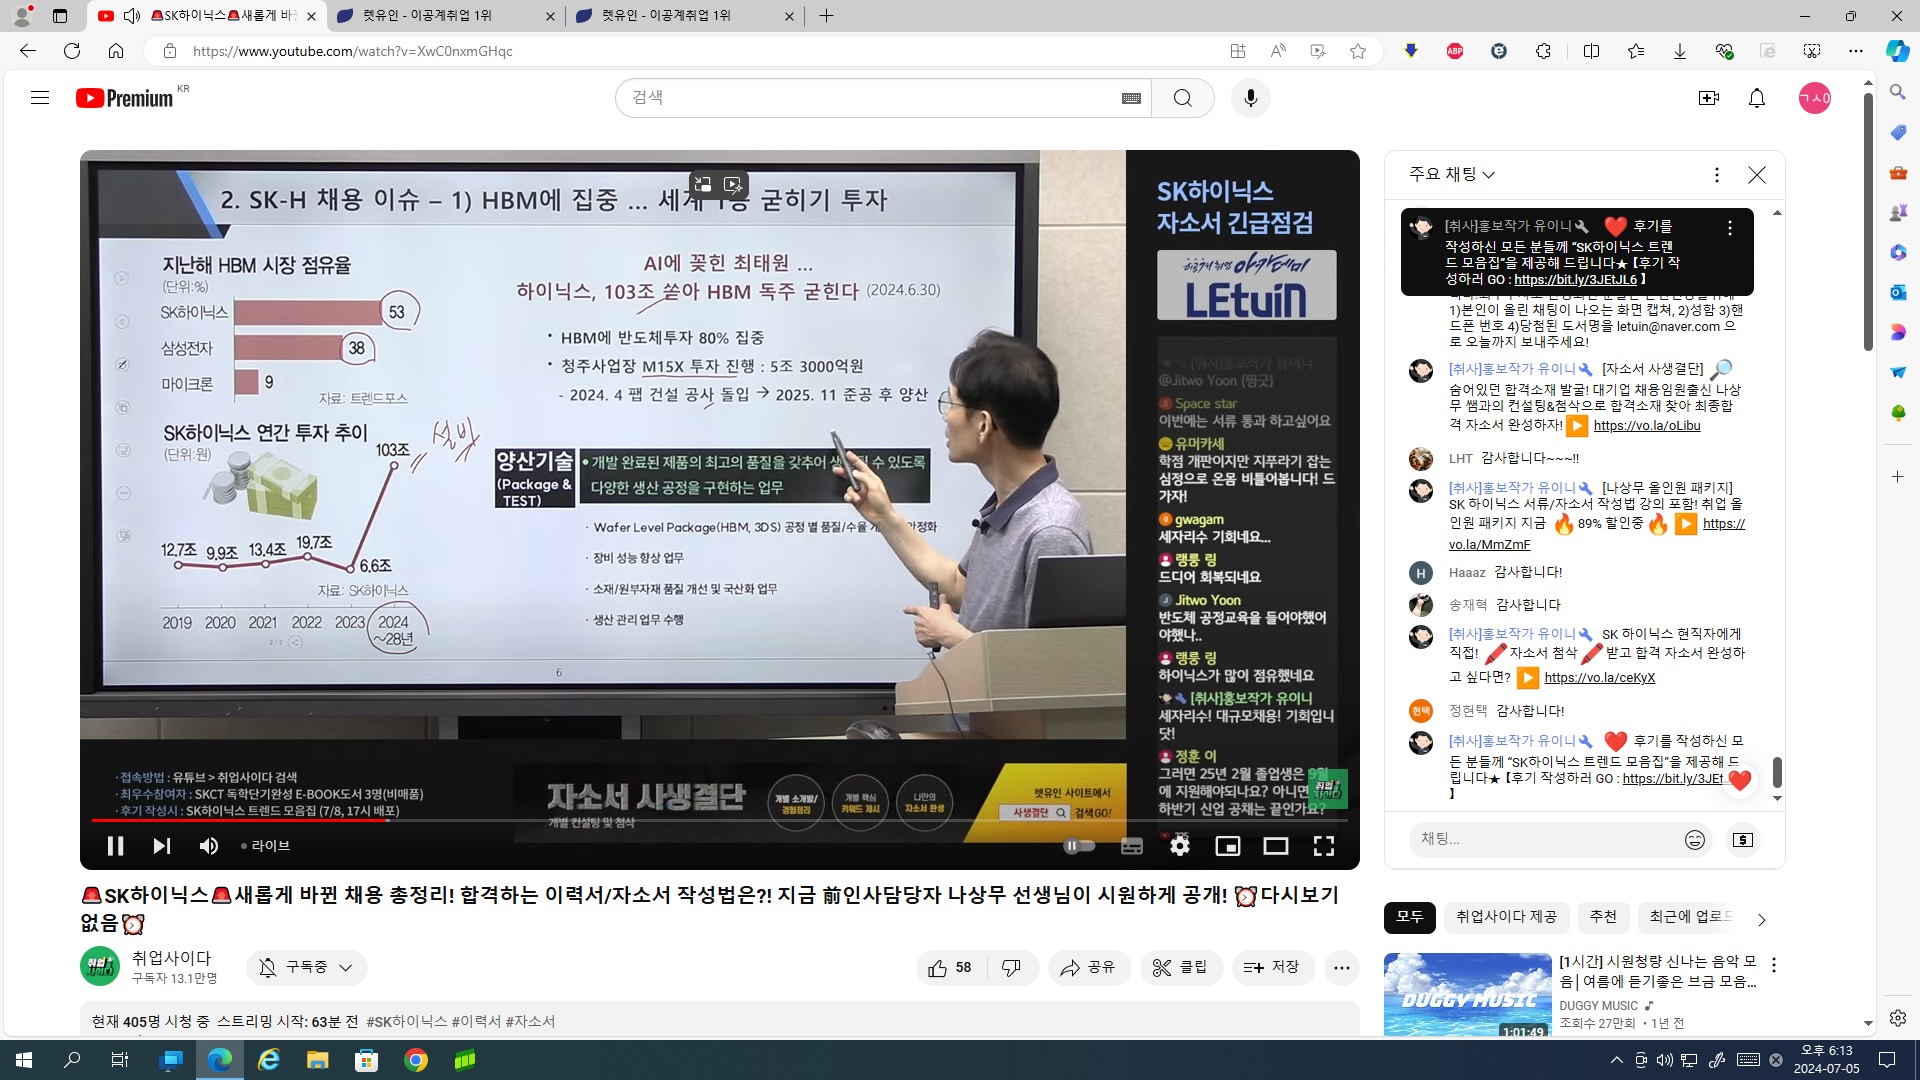Select the 추천 filter chip
This screenshot has height=1080, width=1920.
1603,917
